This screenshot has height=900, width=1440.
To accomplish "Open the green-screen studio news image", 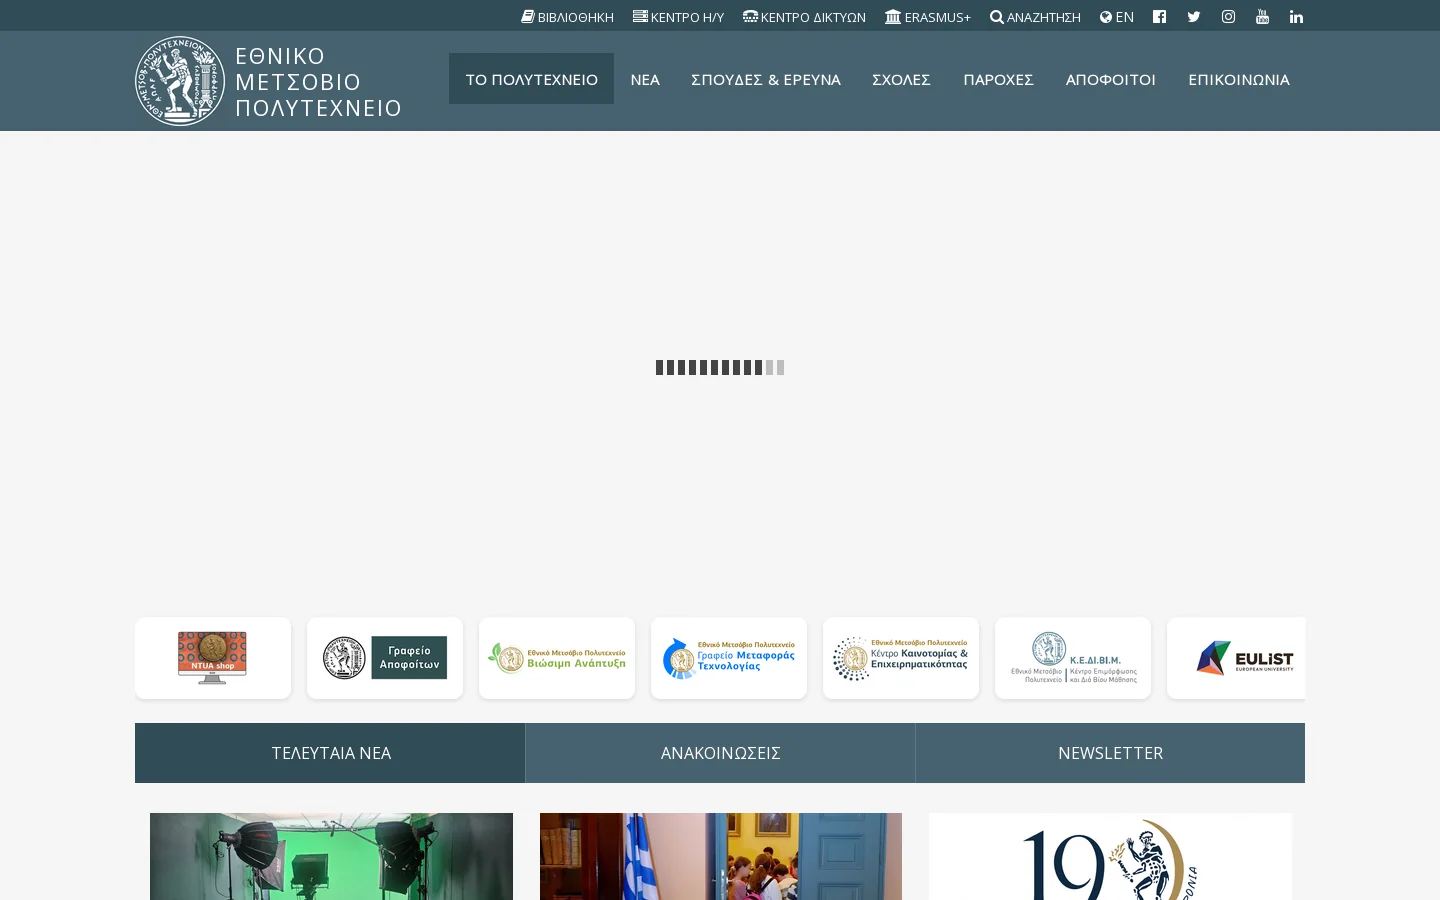I will pos(331,856).
